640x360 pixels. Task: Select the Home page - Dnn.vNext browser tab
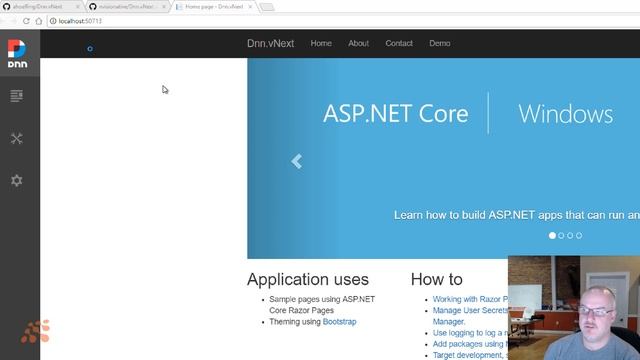[x=214, y=7]
